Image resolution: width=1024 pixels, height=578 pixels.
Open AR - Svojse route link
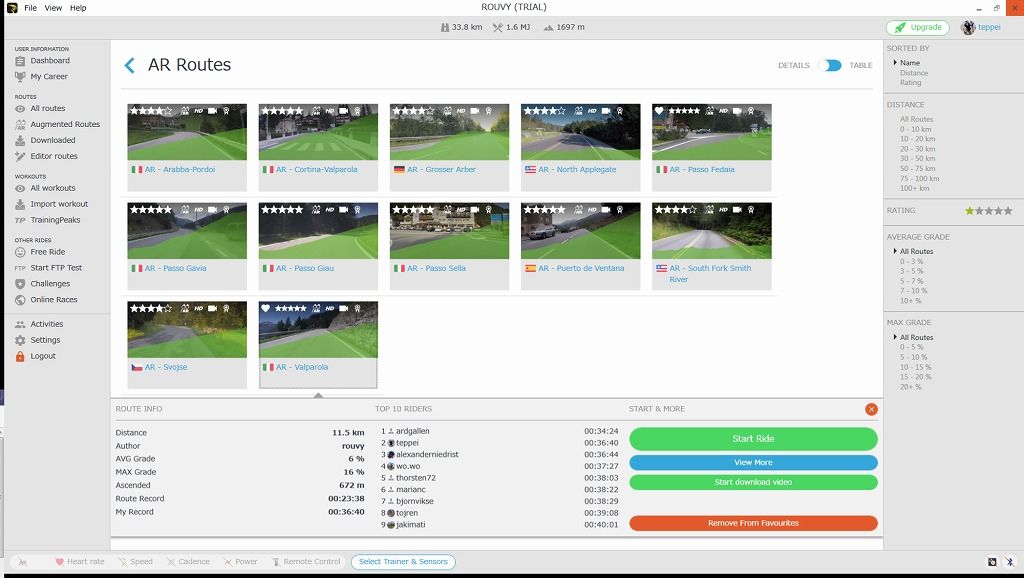(166, 367)
